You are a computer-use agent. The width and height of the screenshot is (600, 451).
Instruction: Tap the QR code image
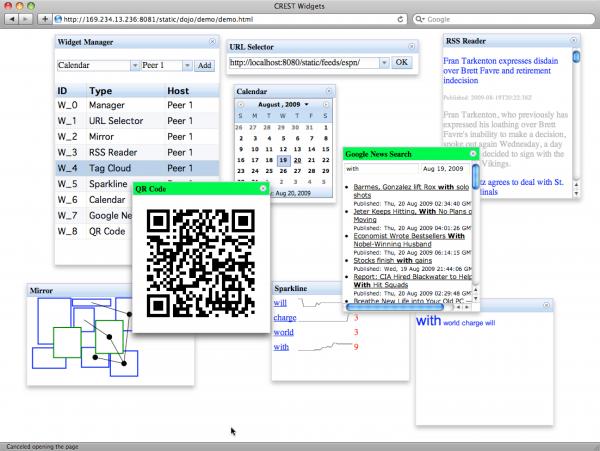tap(201, 263)
